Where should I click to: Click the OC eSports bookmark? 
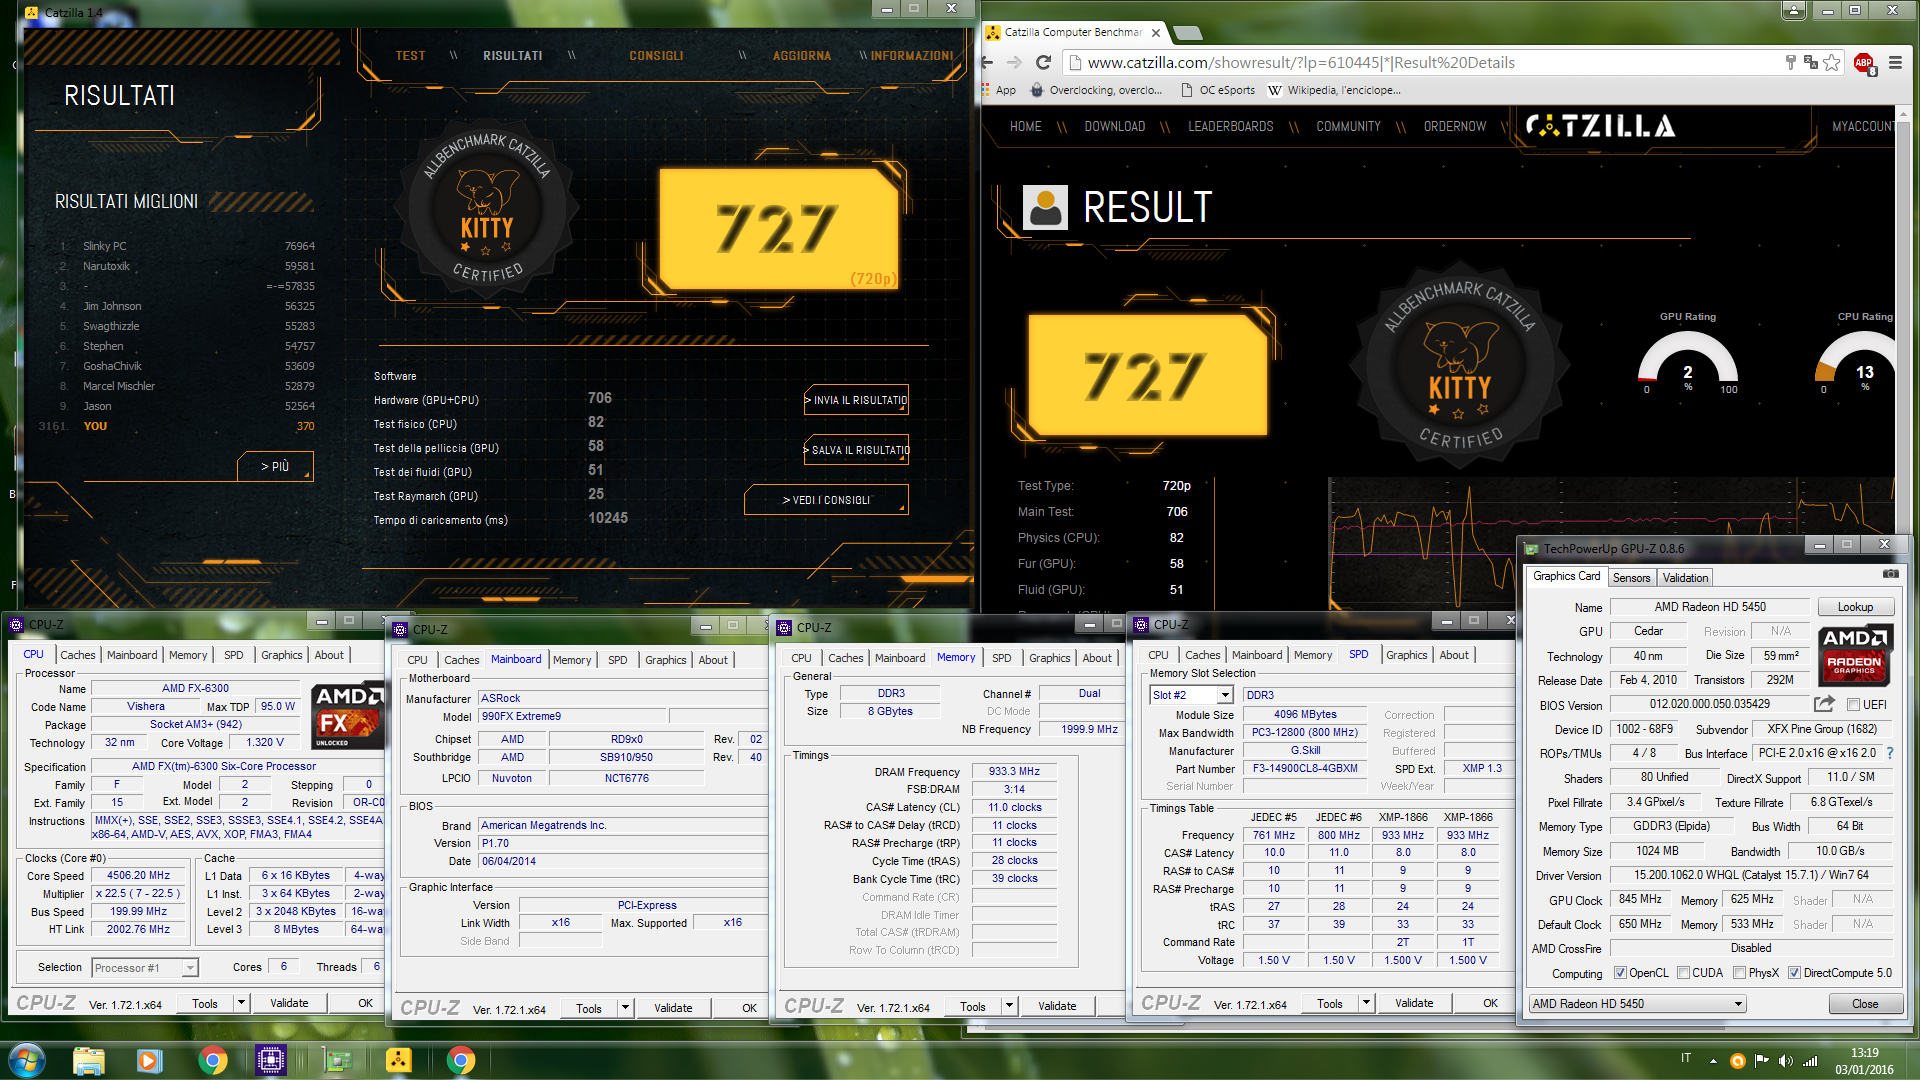pyautogui.click(x=1218, y=90)
